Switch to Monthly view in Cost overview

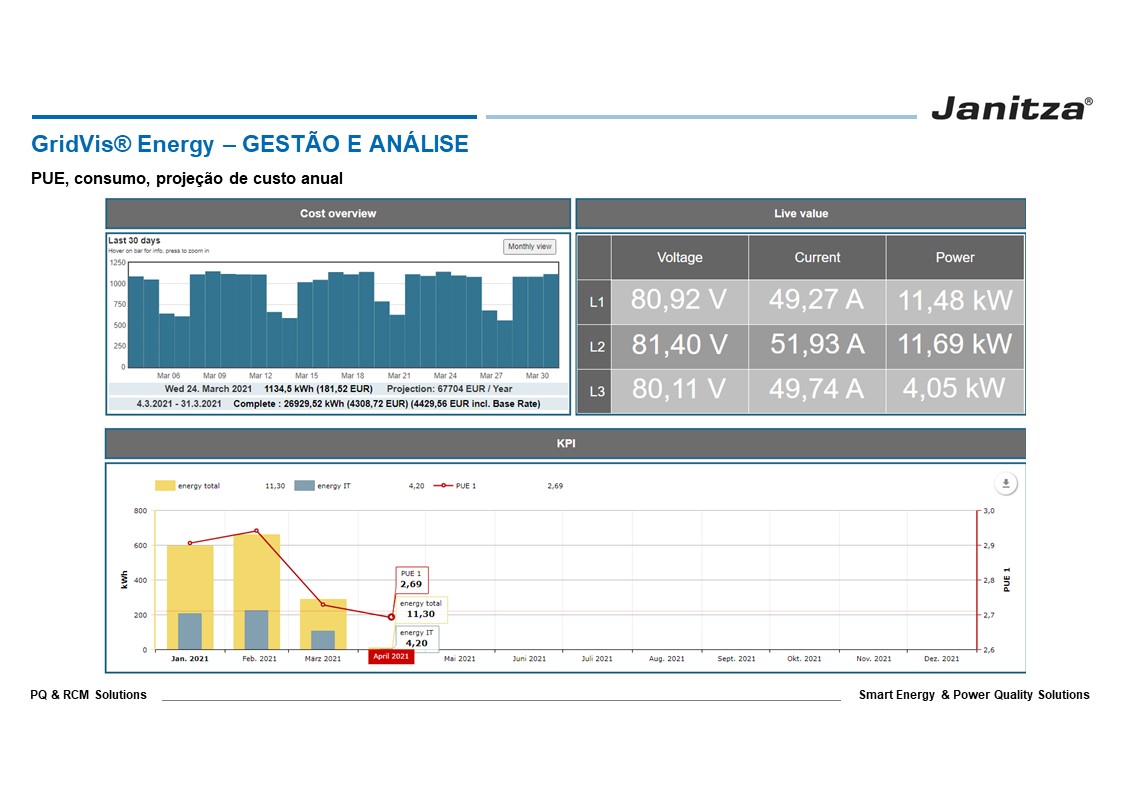tap(529, 247)
